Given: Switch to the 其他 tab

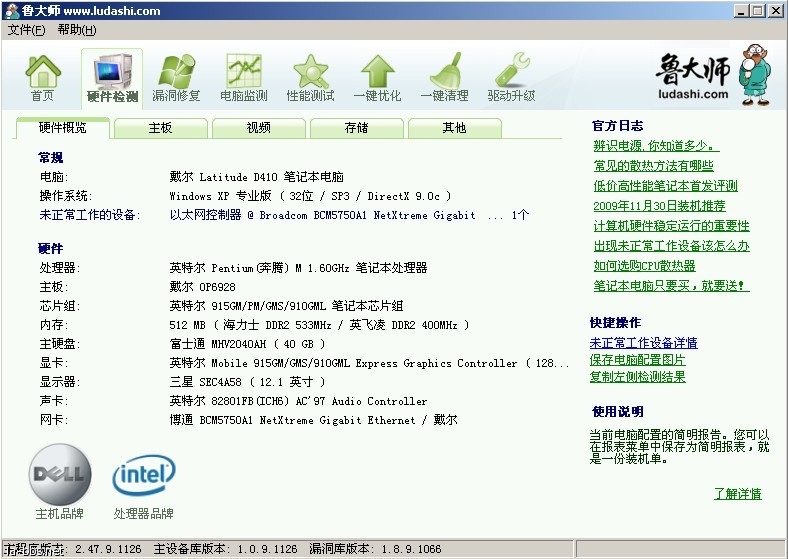Looking at the screenshot, I should click(x=454, y=128).
